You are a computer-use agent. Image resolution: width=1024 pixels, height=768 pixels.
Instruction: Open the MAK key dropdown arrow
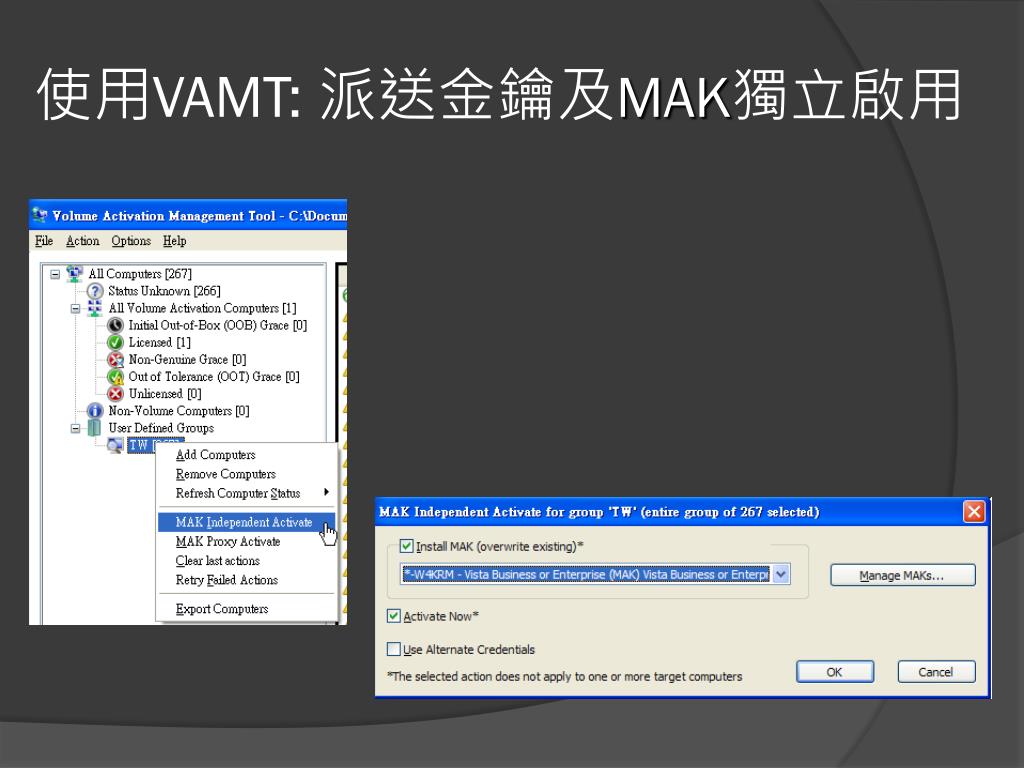pyautogui.click(x=781, y=574)
